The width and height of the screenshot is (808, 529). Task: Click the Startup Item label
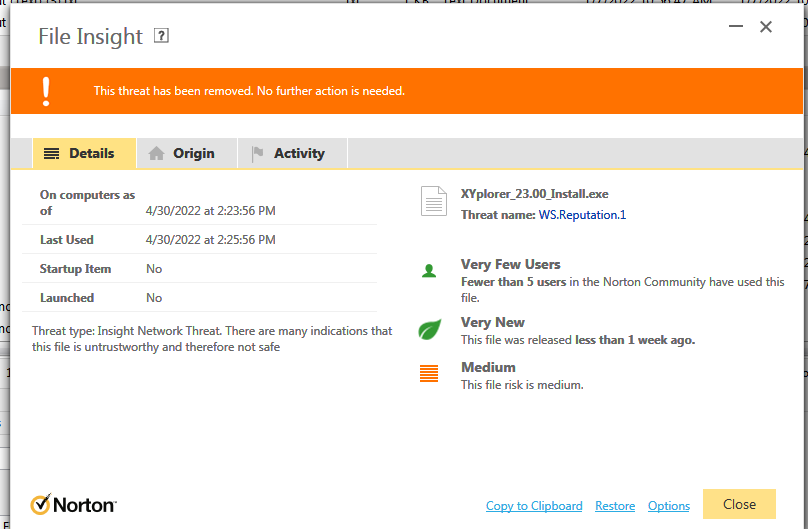click(75, 269)
